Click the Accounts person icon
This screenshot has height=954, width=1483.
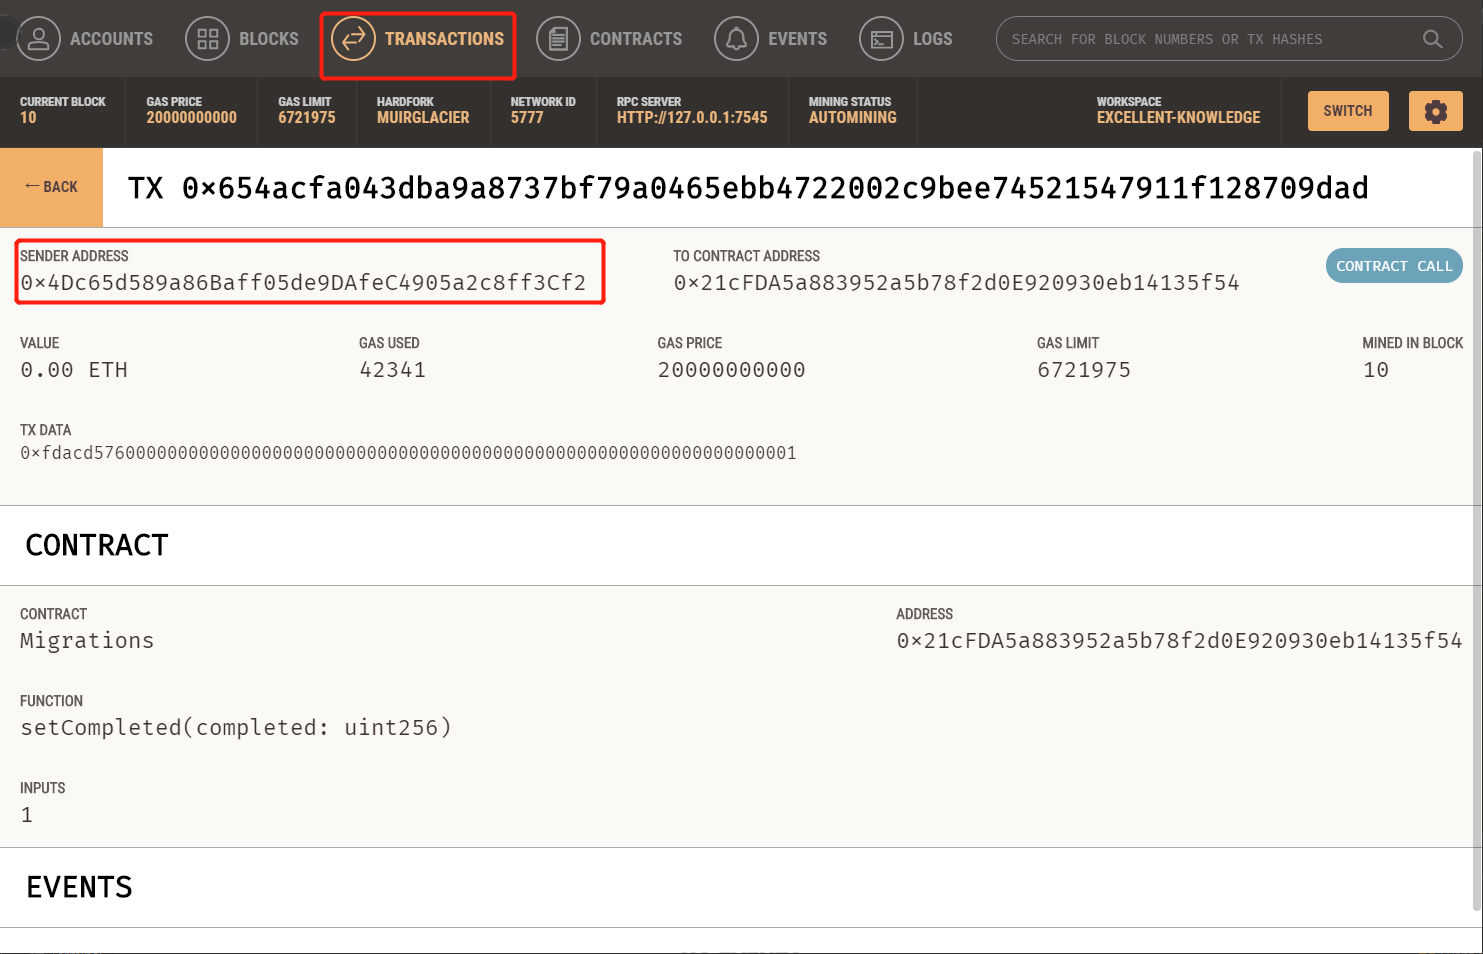(38, 39)
